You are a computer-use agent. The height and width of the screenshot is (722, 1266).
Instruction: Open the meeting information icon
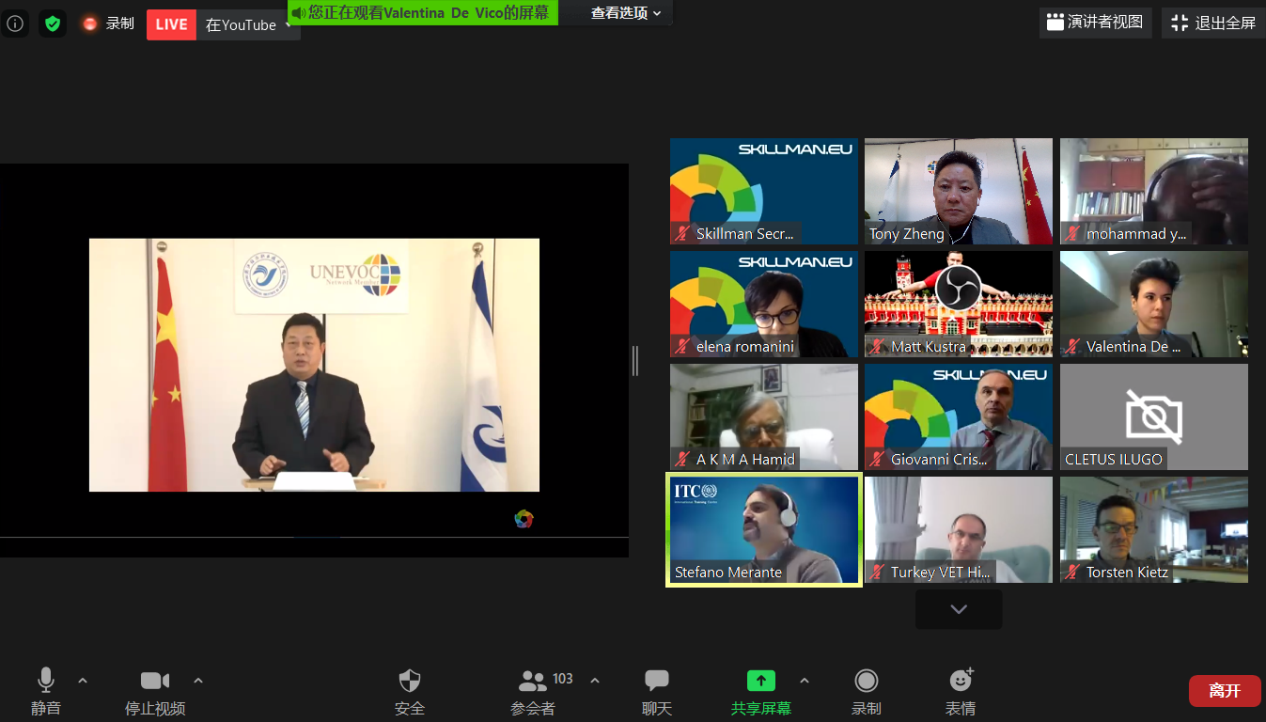15,23
